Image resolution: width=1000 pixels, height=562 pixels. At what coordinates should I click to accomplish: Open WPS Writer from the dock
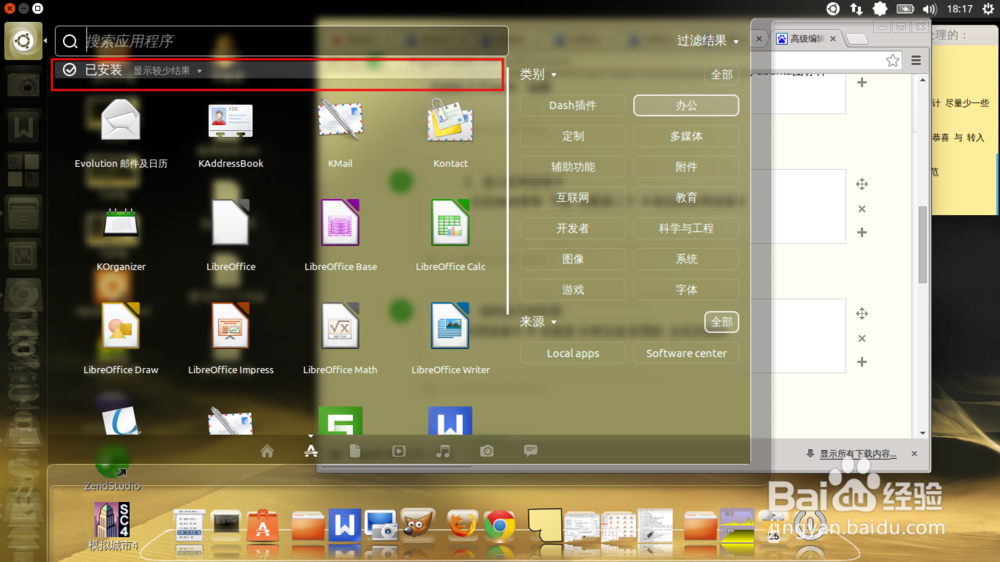[344, 525]
